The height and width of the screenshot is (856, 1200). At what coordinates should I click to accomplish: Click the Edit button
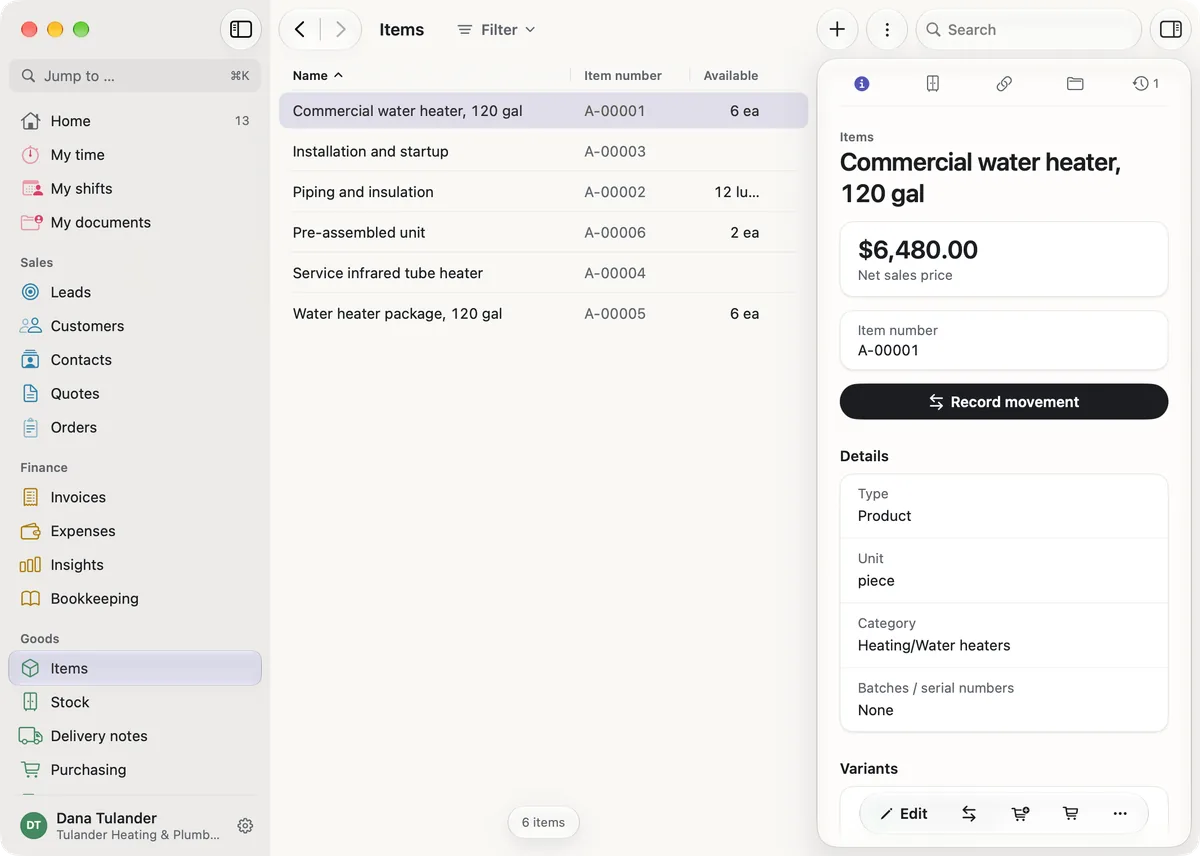904,814
